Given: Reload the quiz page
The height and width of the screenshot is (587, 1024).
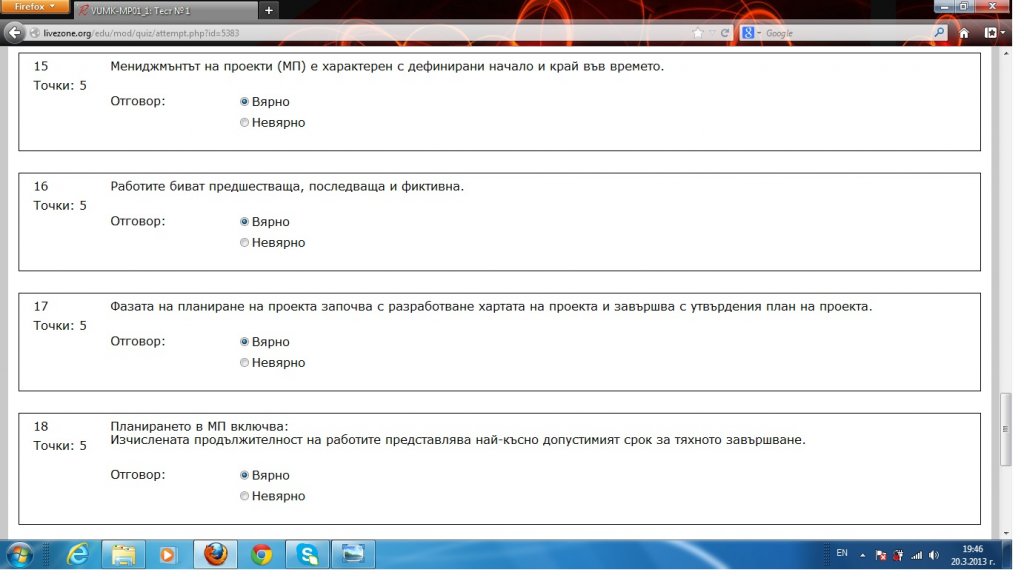Looking at the screenshot, I should point(725,33).
